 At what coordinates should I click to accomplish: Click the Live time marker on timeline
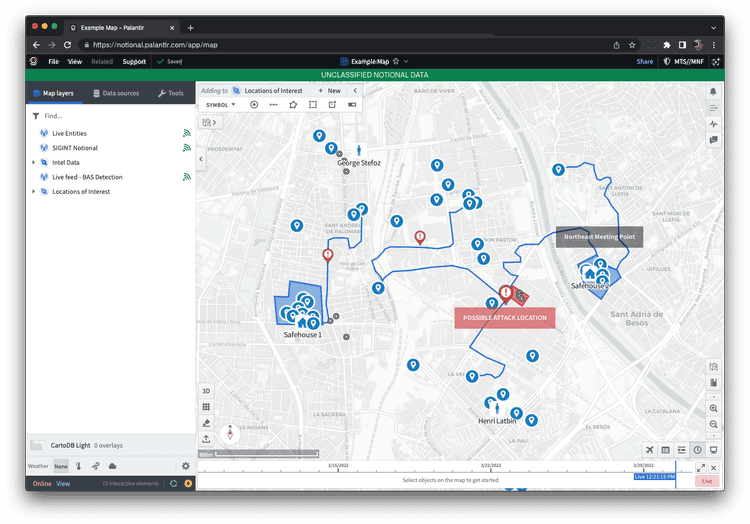click(x=654, y=477)
